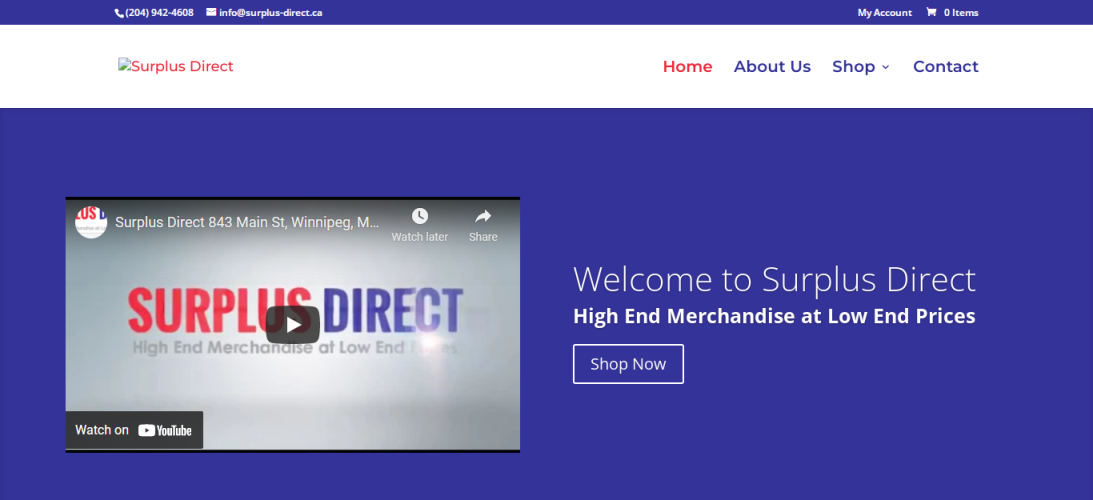Image resolution: width=1093 pixels, height=500 pixels.
Task: Open the shopping cart icon
Action: (931, 12)
